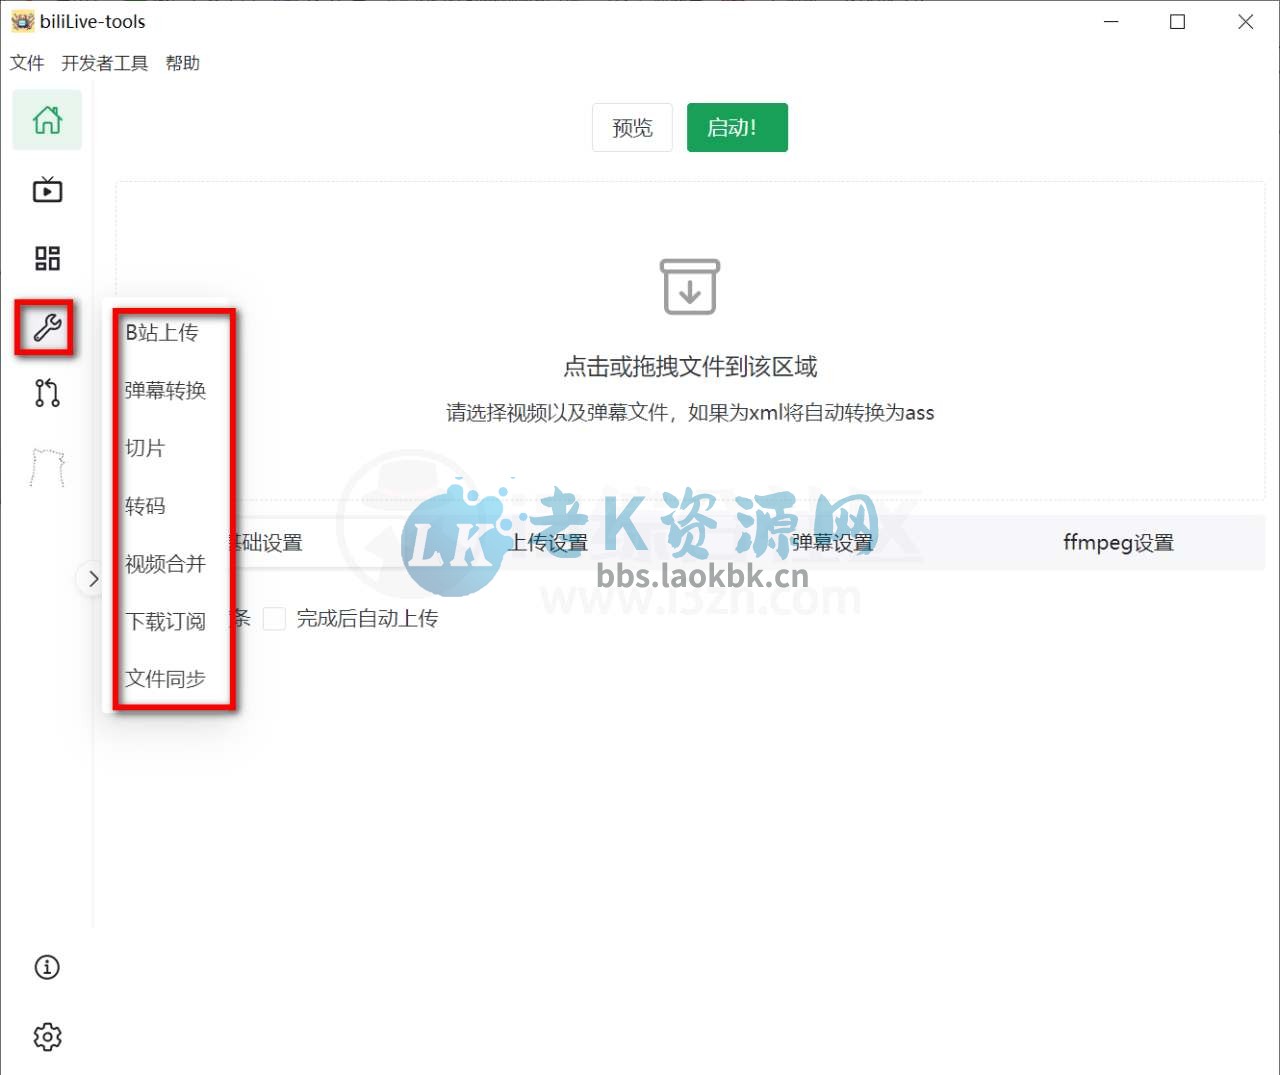Click 点击或拖拽文件到该区域 upload text
This screenshot has height=1075, width=1280.
(690, 367)
